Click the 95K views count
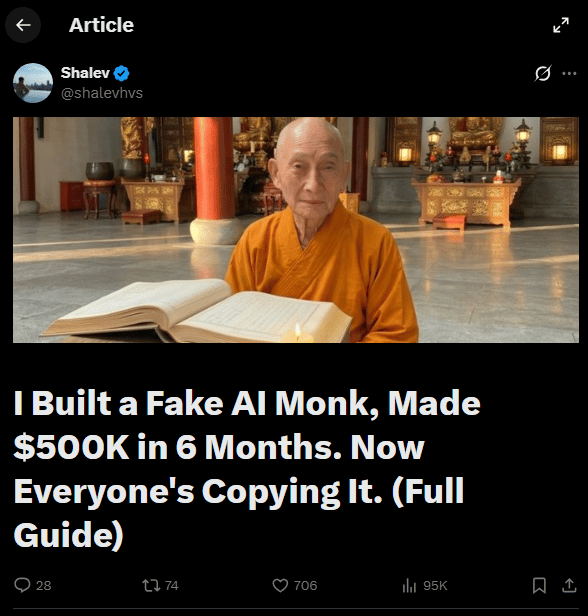The image size is (588, 616). click(435, 585)
